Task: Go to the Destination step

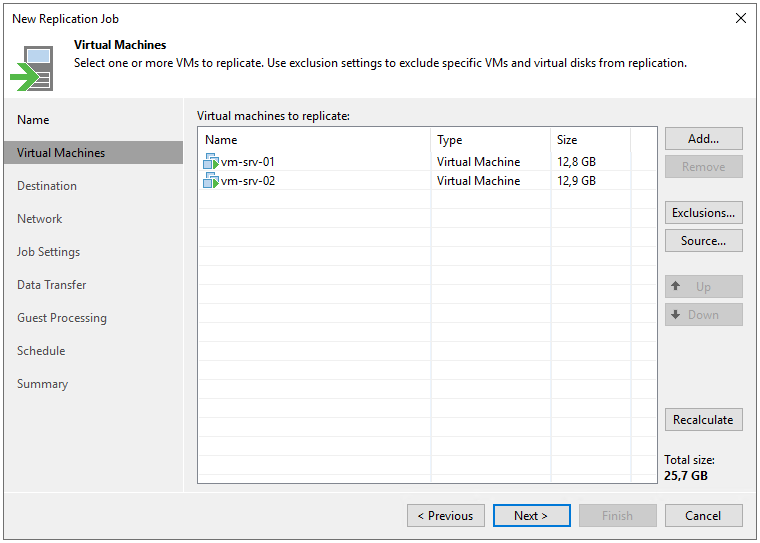Action: pyautogui.click(x=47, y=186)
